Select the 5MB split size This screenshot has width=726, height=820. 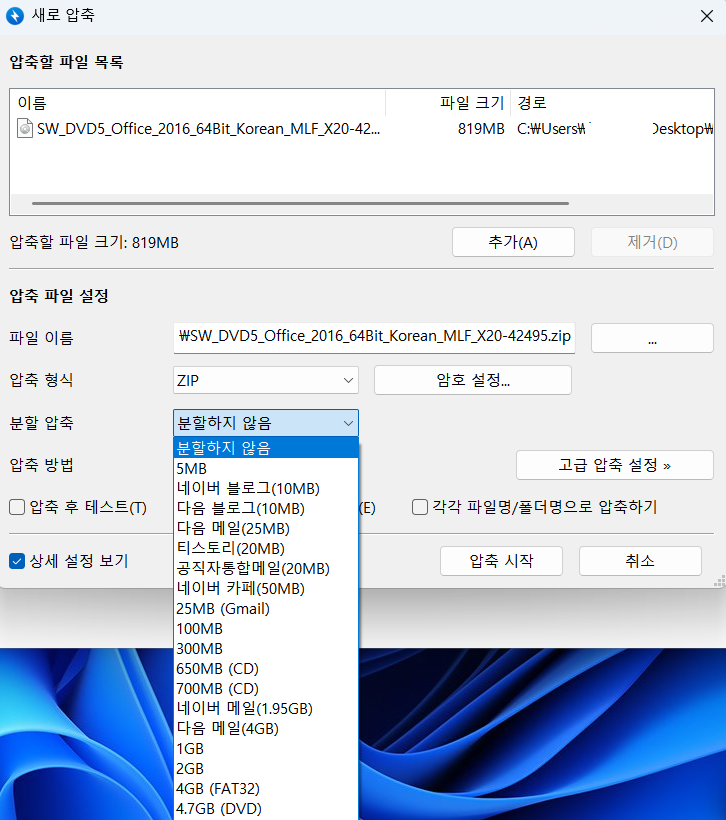266,468
